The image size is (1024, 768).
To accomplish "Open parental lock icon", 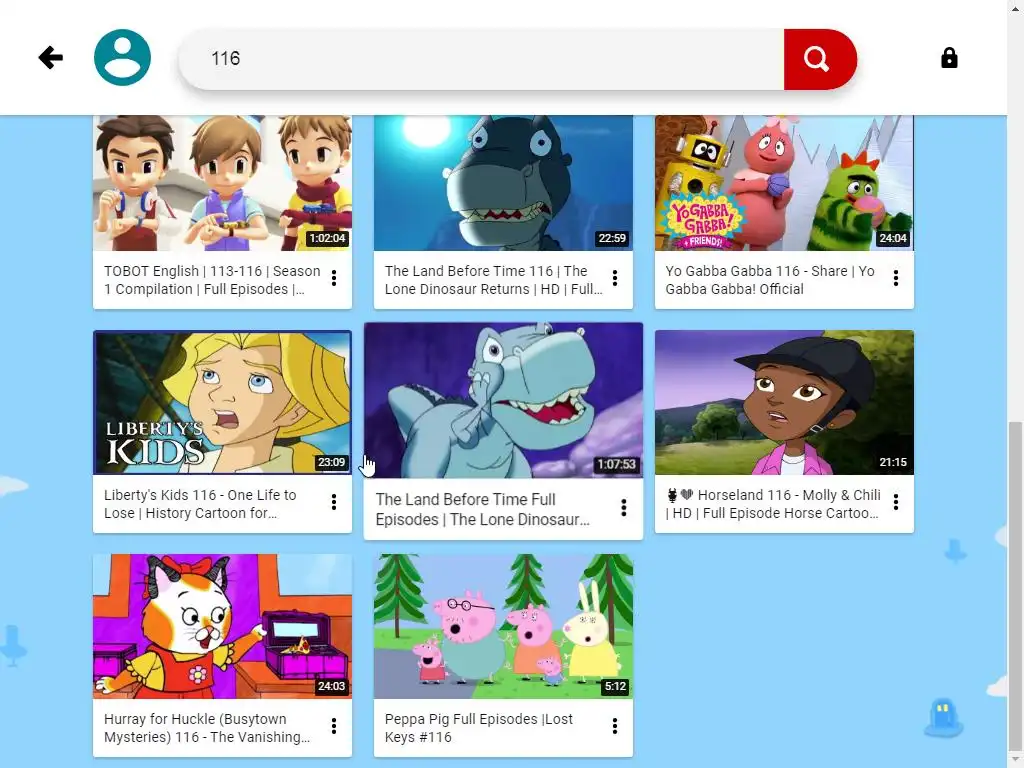I will (x=949, y=58).
